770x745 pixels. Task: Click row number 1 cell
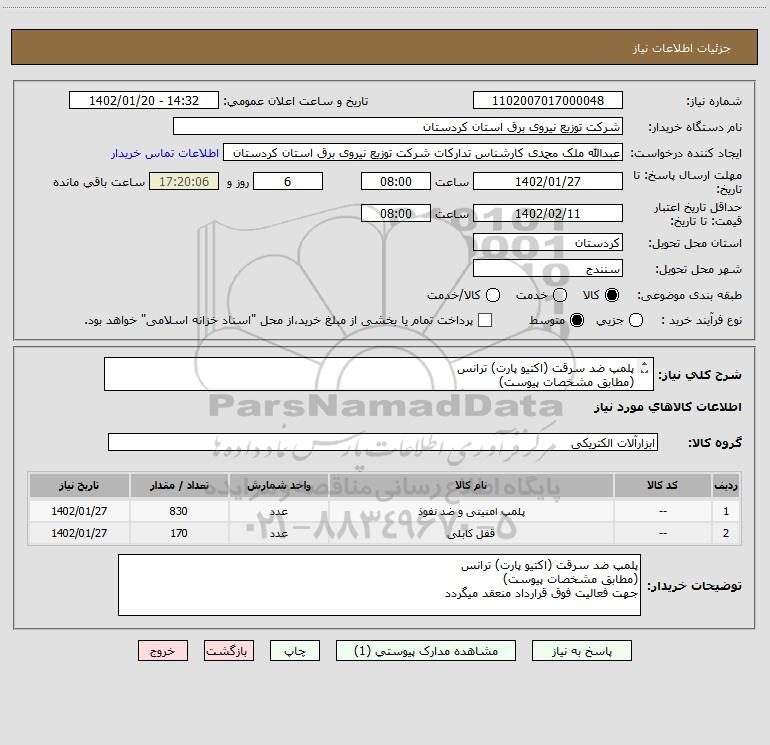pyautogui.click(x=726, y=511)
